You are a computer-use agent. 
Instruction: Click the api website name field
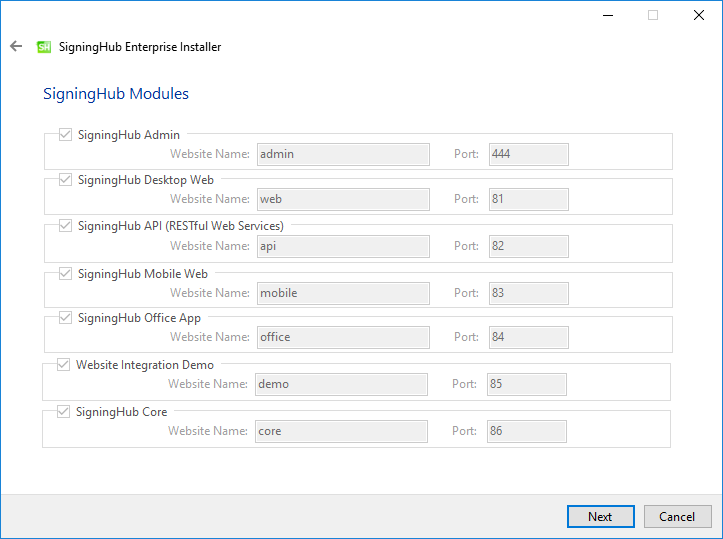coord(343,246)
